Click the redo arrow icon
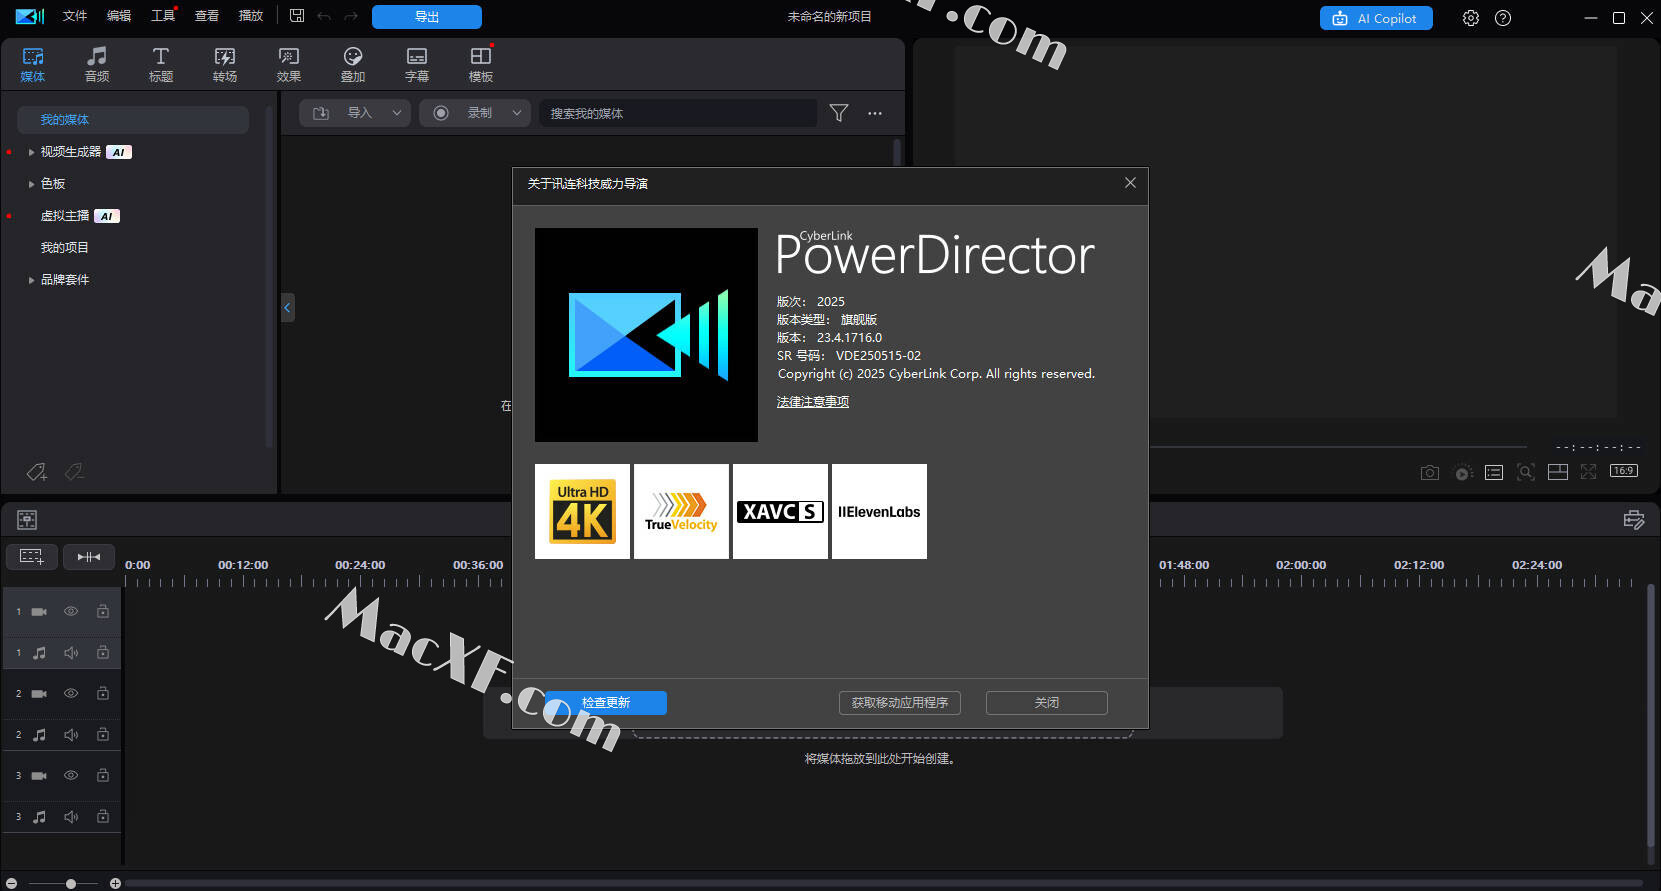The image size is (1661, 891). coord(351,16)
